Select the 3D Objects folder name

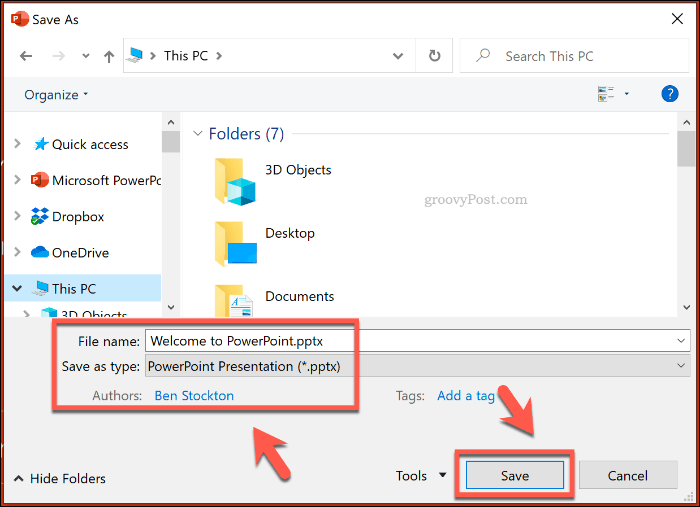tap(298, 170)
